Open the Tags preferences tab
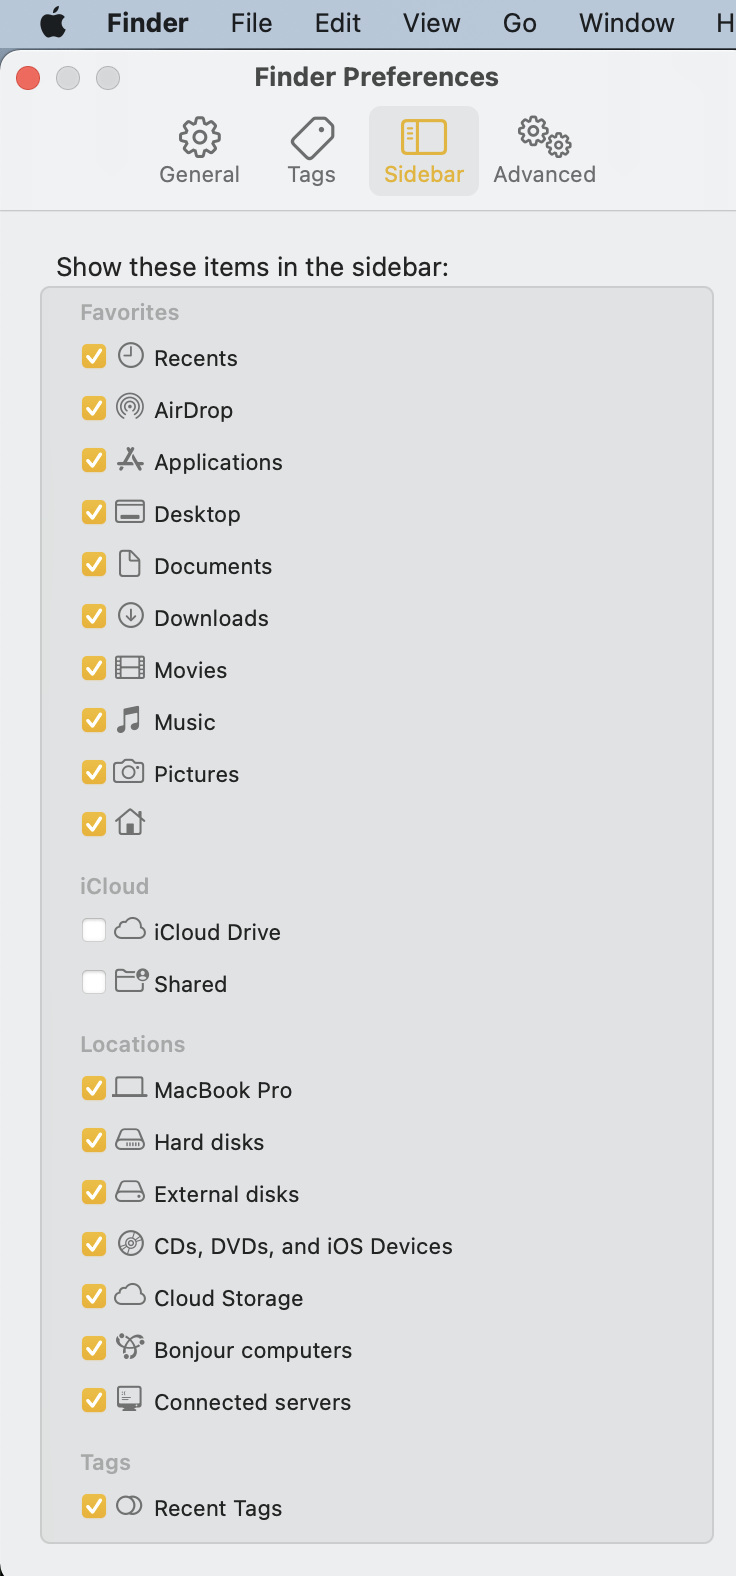Screen dimensions: 736x1576 point(312,151)
